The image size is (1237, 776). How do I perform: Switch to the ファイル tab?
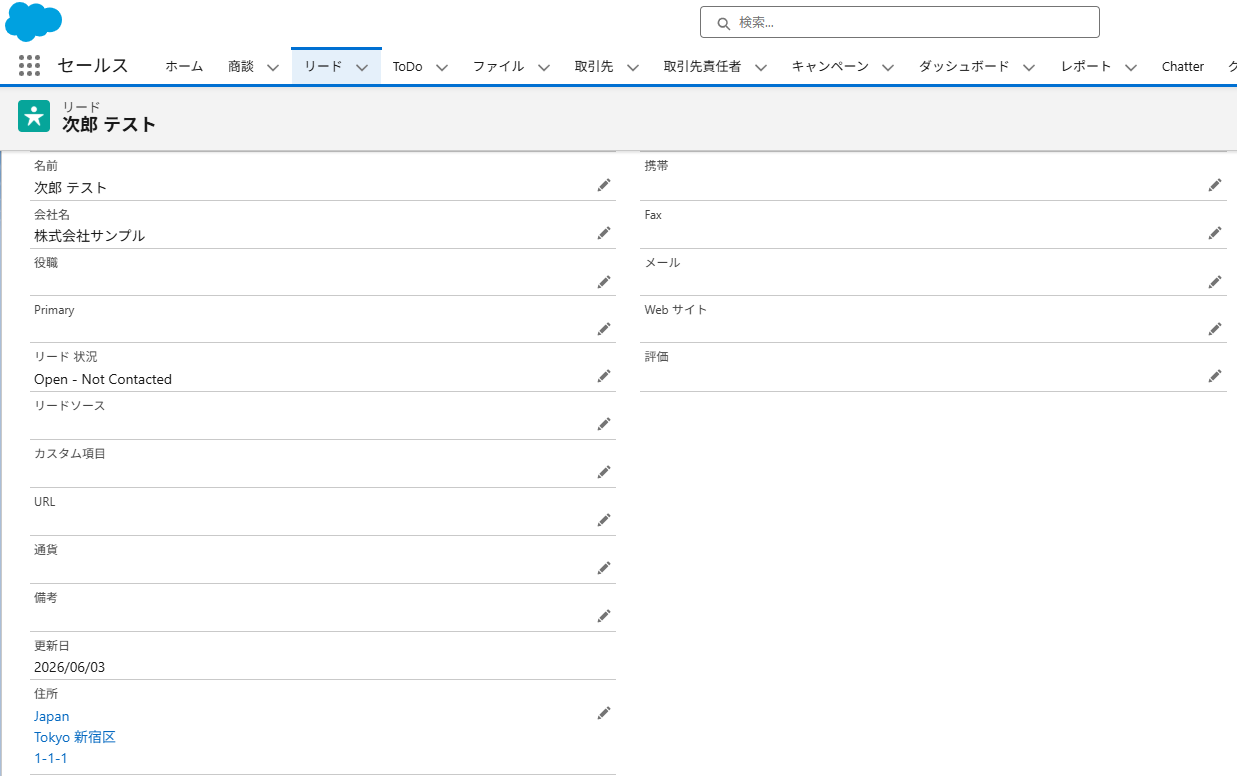(498, 67)
